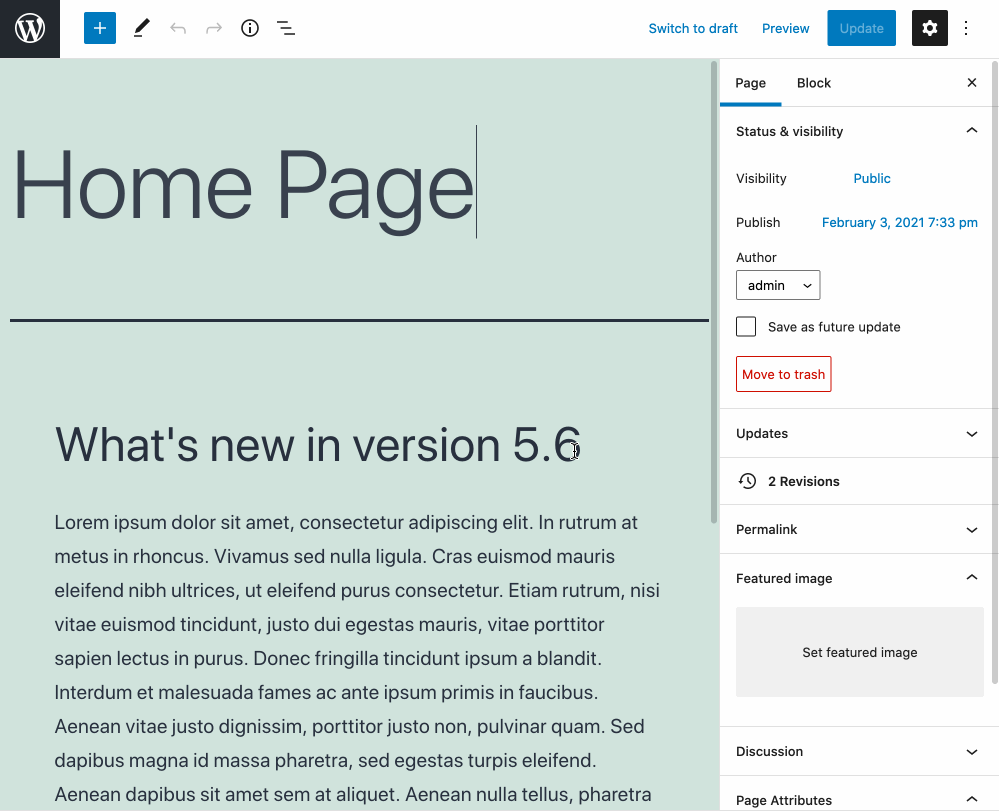The height and width of the screenshot is (811, 999).
Task: Open the three-dot Options menu
Action: tap(966, 28)
